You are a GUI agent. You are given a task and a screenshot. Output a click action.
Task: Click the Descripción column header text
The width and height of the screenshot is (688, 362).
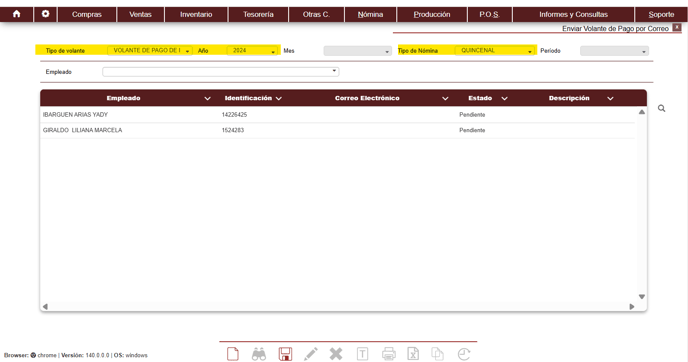point(569,98)
